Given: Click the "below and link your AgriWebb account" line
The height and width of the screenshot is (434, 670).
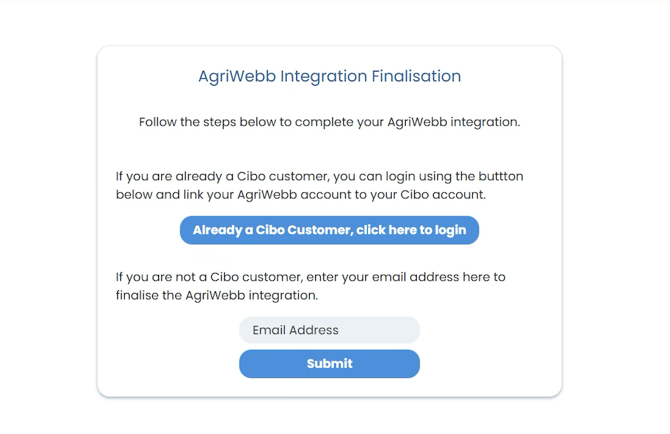Looking at the screenshot, I should [x=300, y=194].
